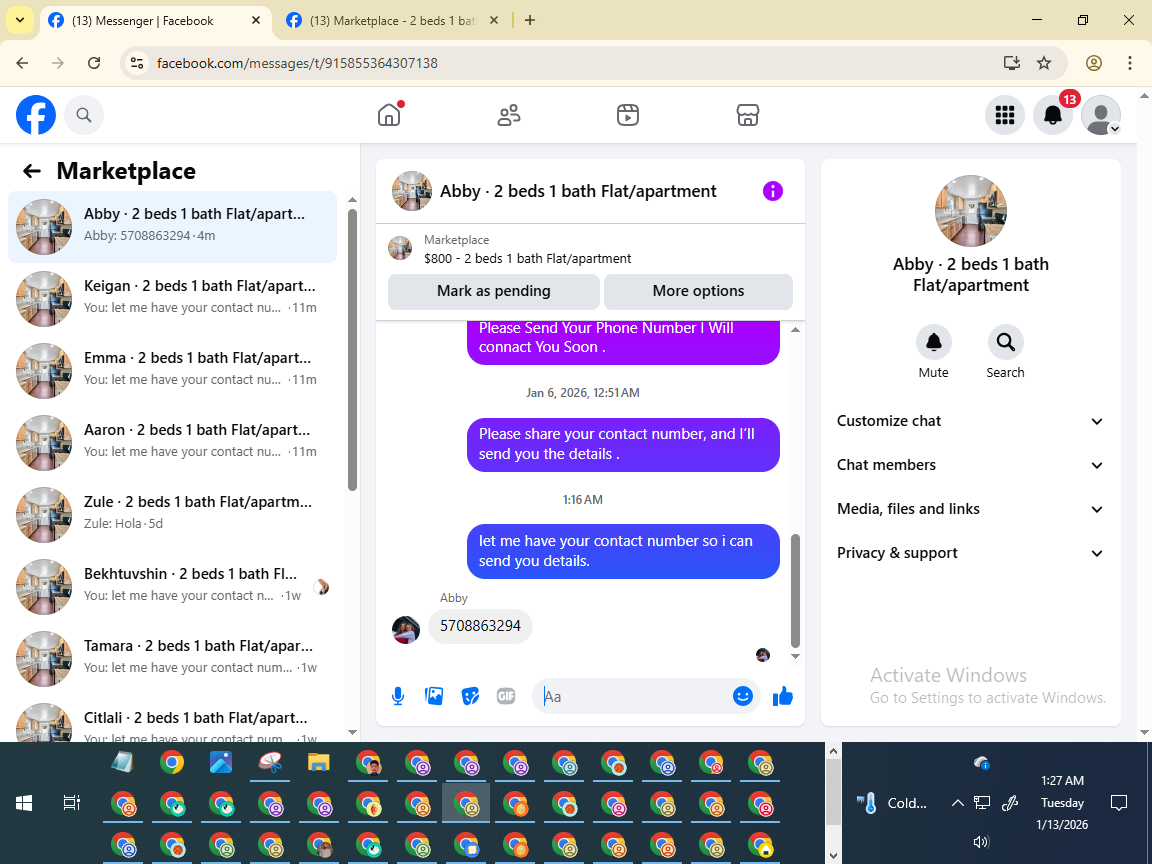This screenshot has width=1152, height=864.
Task: Open Windows Start button
Action: tap(24, 803)
